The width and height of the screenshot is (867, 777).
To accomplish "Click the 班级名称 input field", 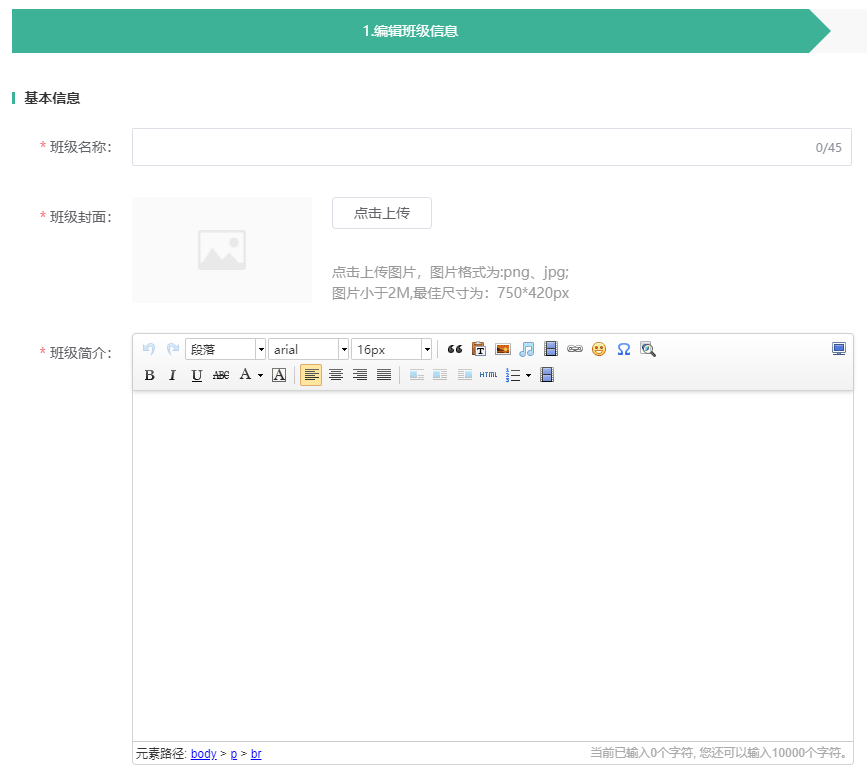I will [x=492, y=147].
